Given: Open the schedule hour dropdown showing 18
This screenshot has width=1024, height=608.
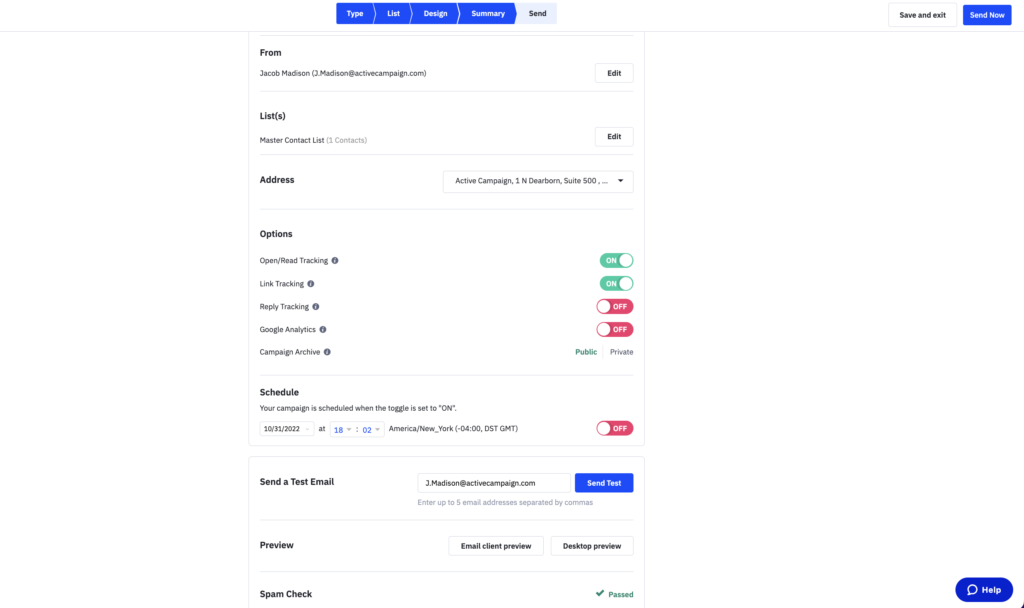Looking at the screenshot, I should tap(343, 429).
